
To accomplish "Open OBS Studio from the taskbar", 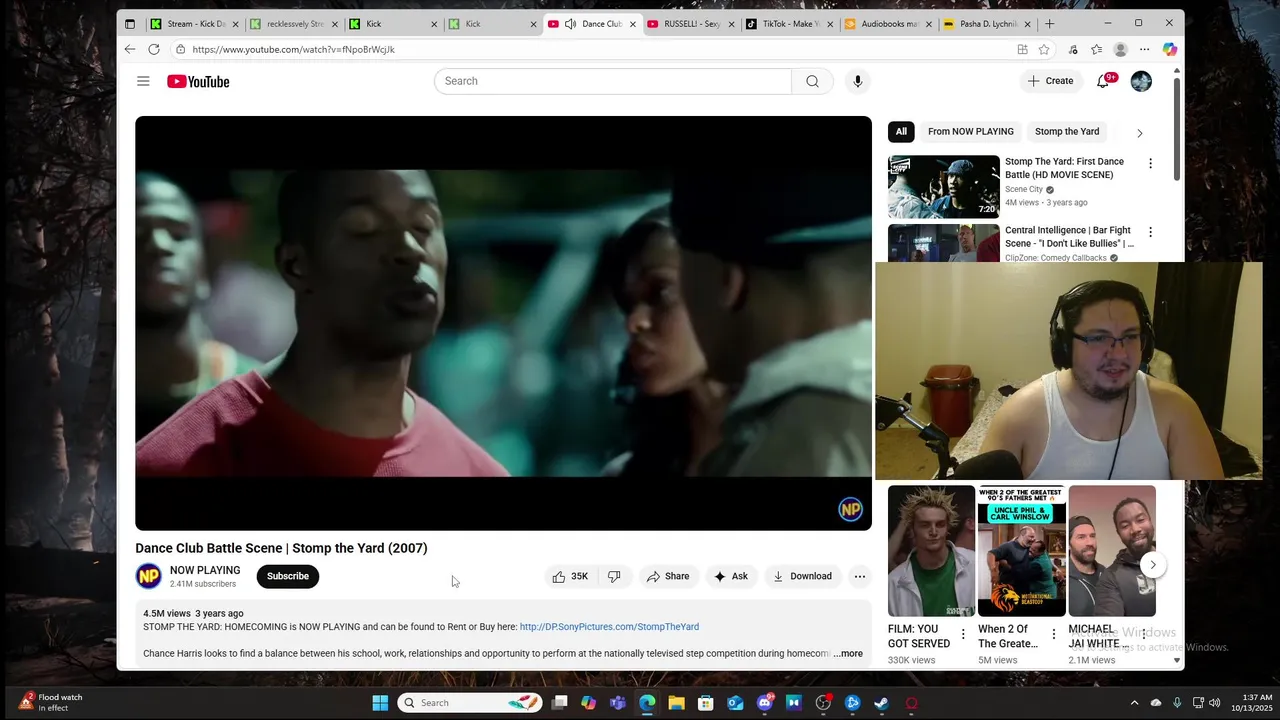I will pyautogui.click(x=823, y=703).
